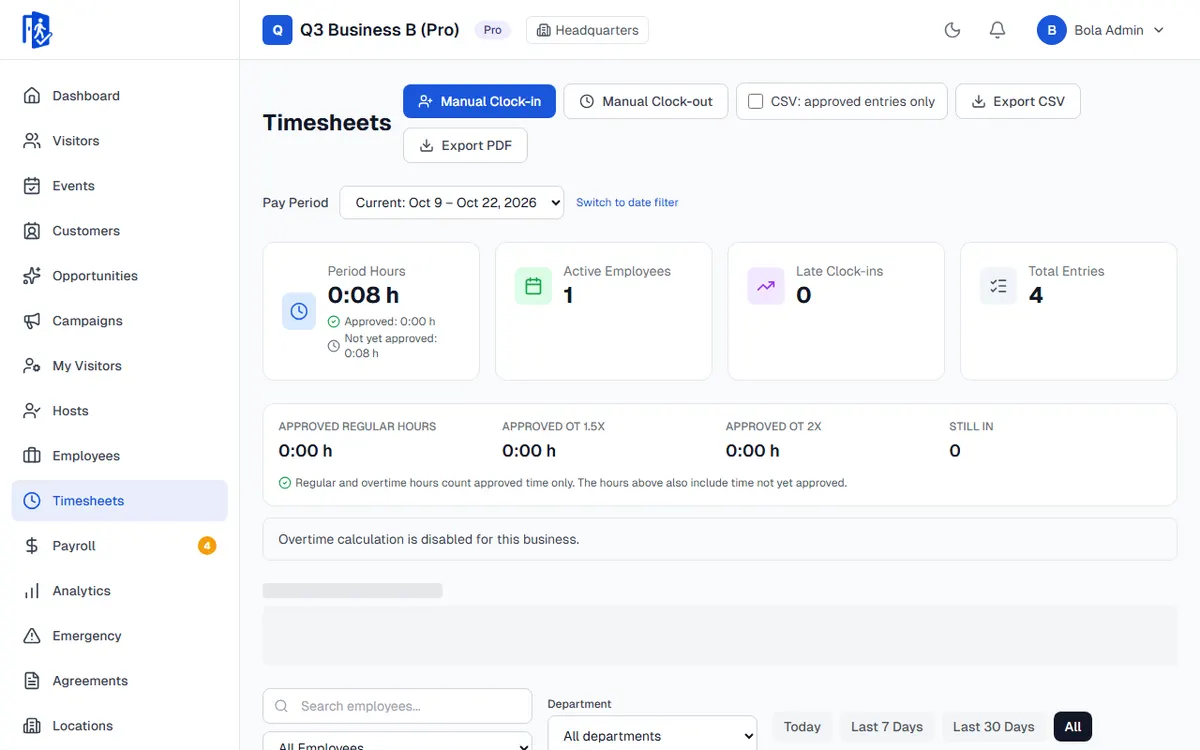Click the Q3 Business B (Pro) title

tap(380, 30)
